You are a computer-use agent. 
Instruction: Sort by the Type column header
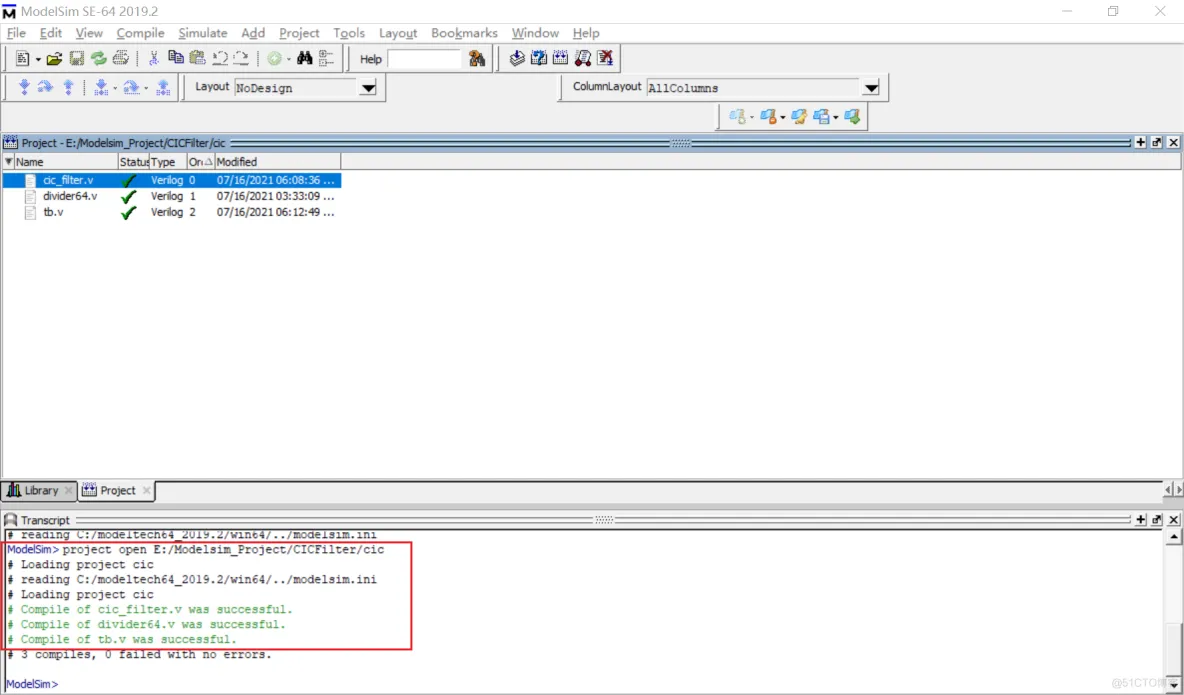[168, 162]
